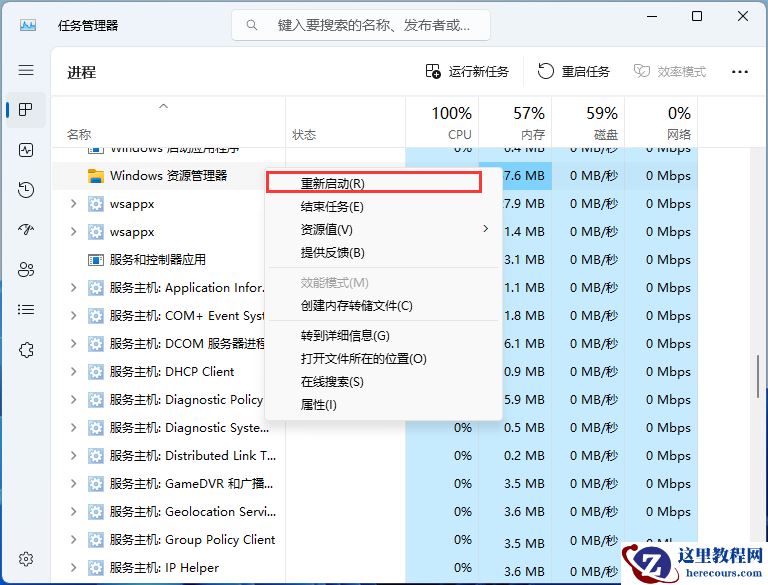
Task: Click the 3.6 MB memory cell for Geolocation
Action: click(x=515, y=512)
